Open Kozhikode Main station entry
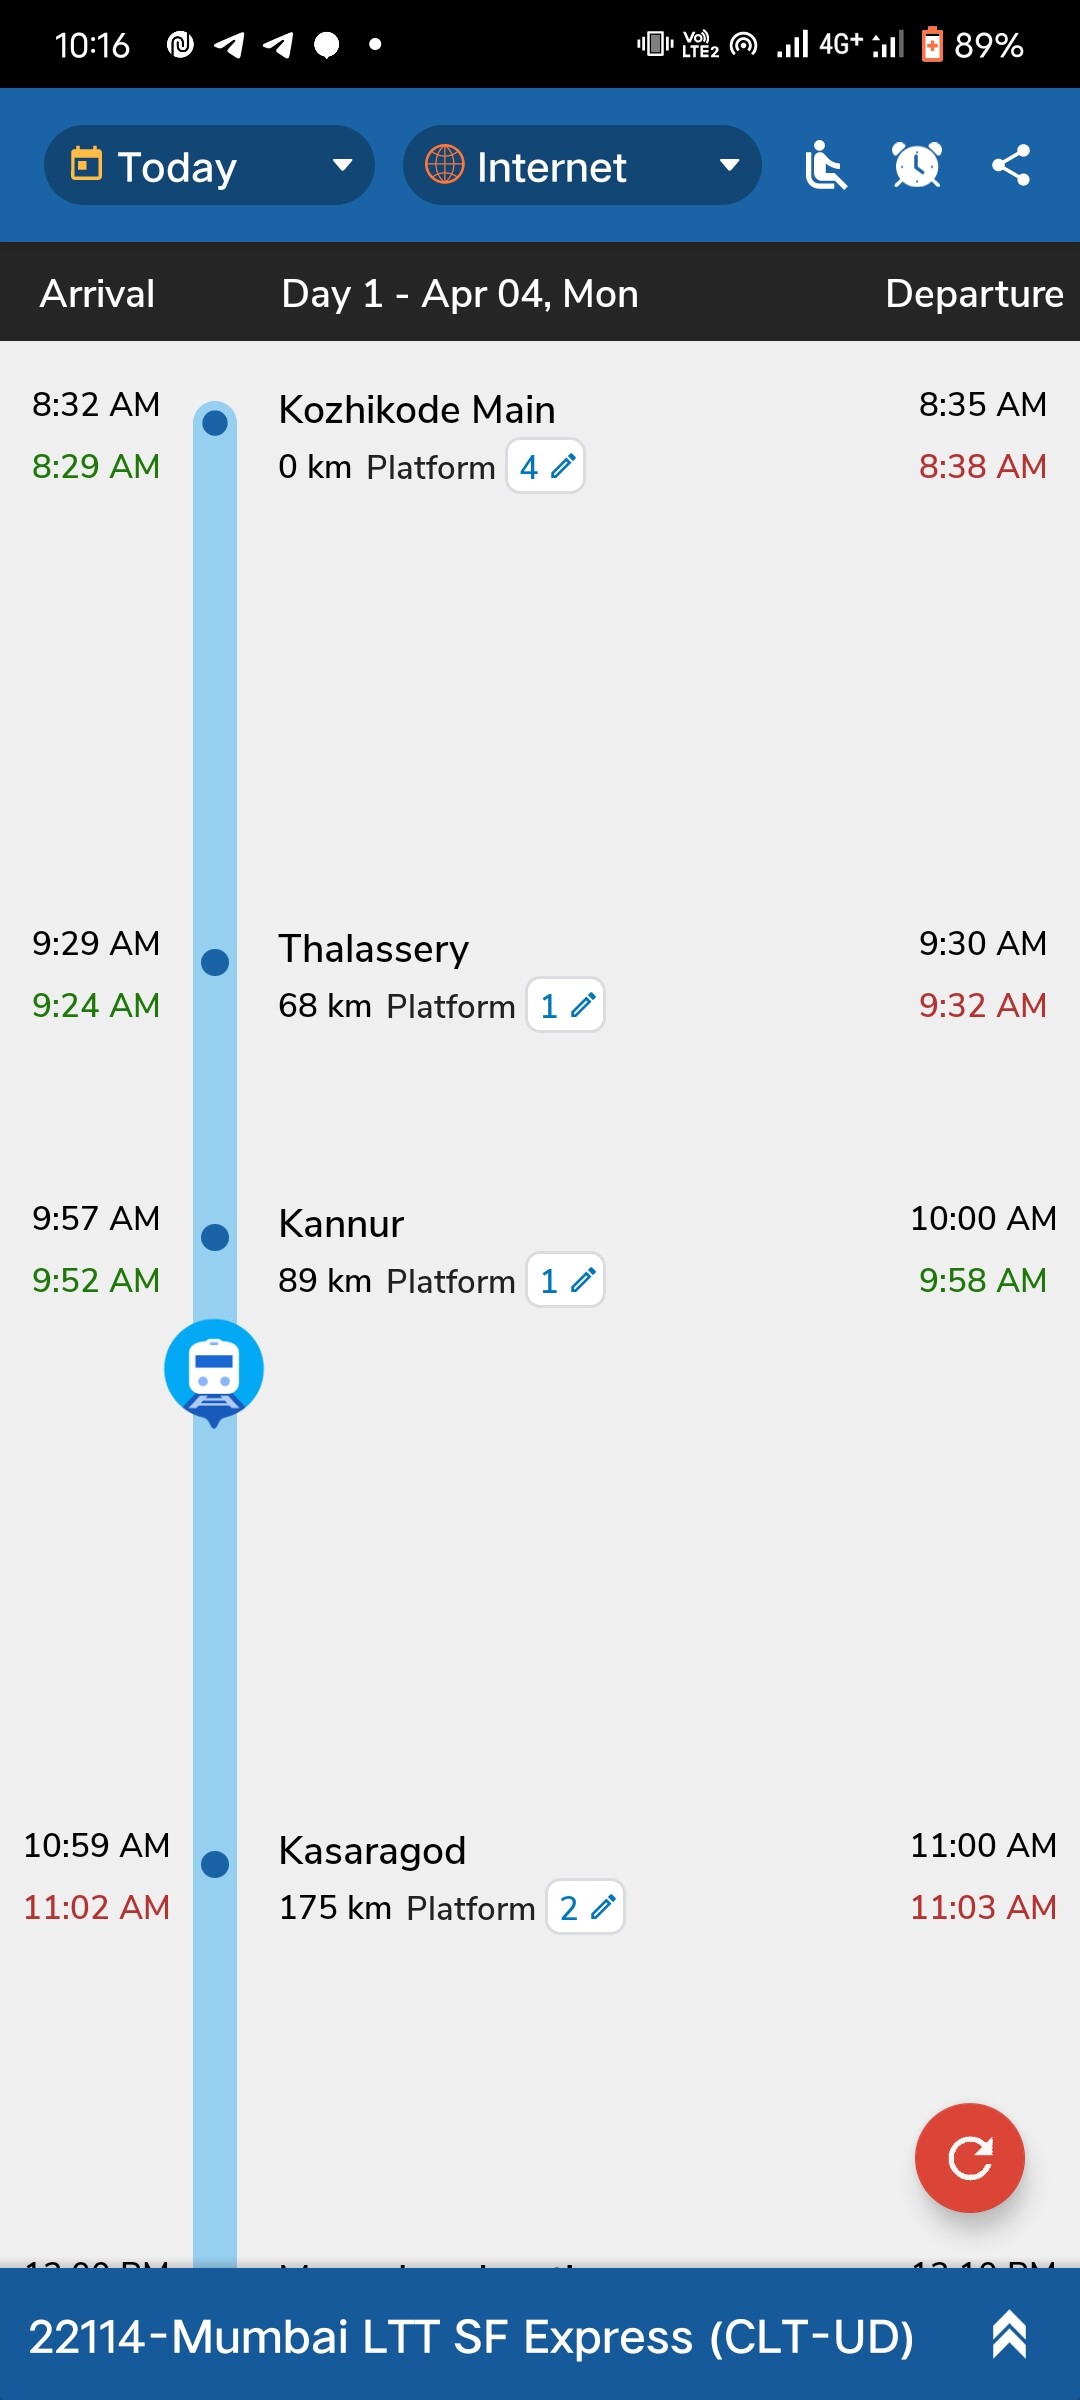This screenshot has width=1080, height=2400. [x=417, y=410]
